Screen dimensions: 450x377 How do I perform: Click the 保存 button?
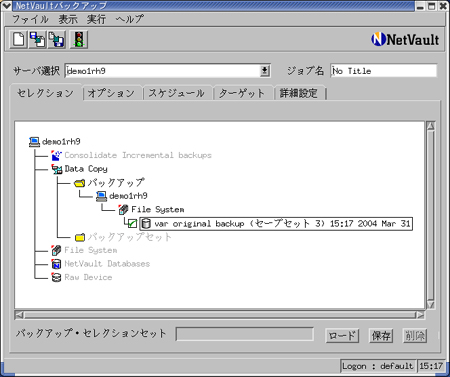[x=381, y=336]
